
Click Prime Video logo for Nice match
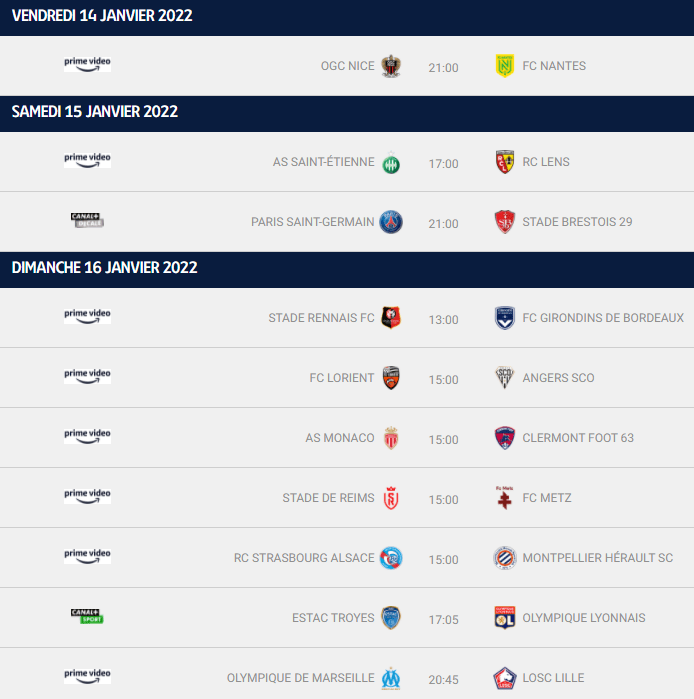pos(87,64)
